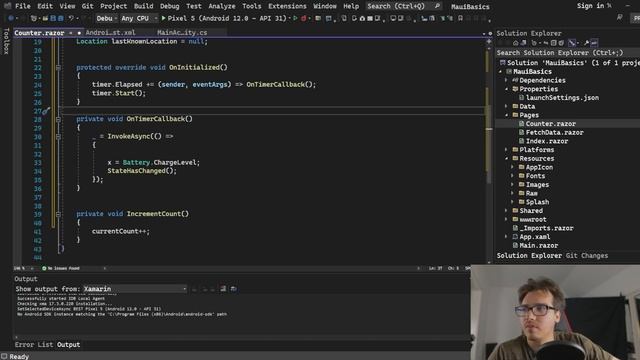The height and width of the screenshot is (360, 640).
Task: Collapse the Properties folder
Action: [x=507, y=89]
